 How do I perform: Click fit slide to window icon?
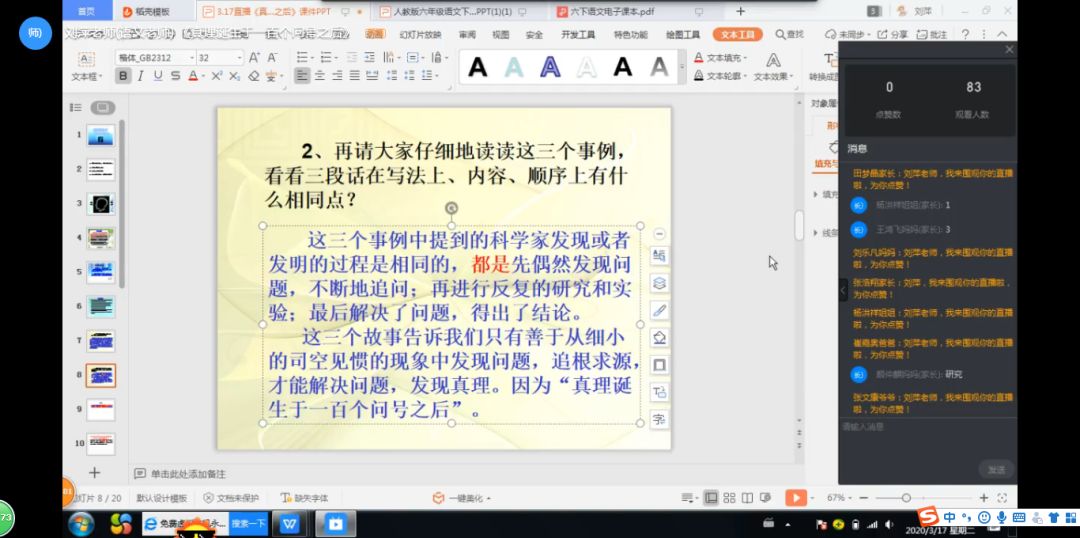pyautogui.click(x=1002, y=497)
